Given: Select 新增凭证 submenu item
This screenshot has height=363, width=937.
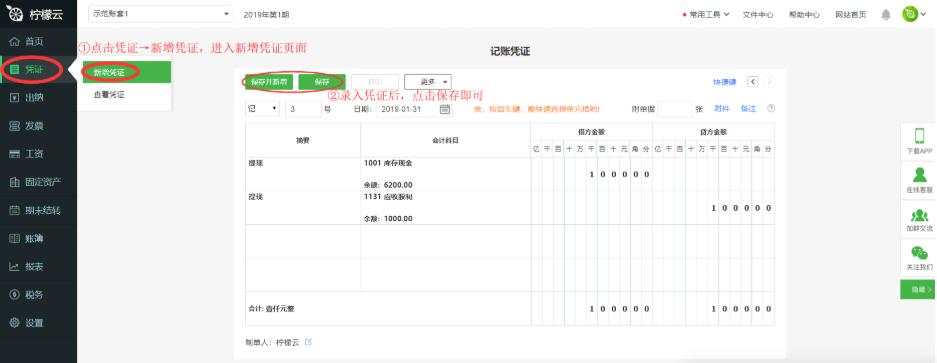Looking at the screenshot, I should point(127,72).
